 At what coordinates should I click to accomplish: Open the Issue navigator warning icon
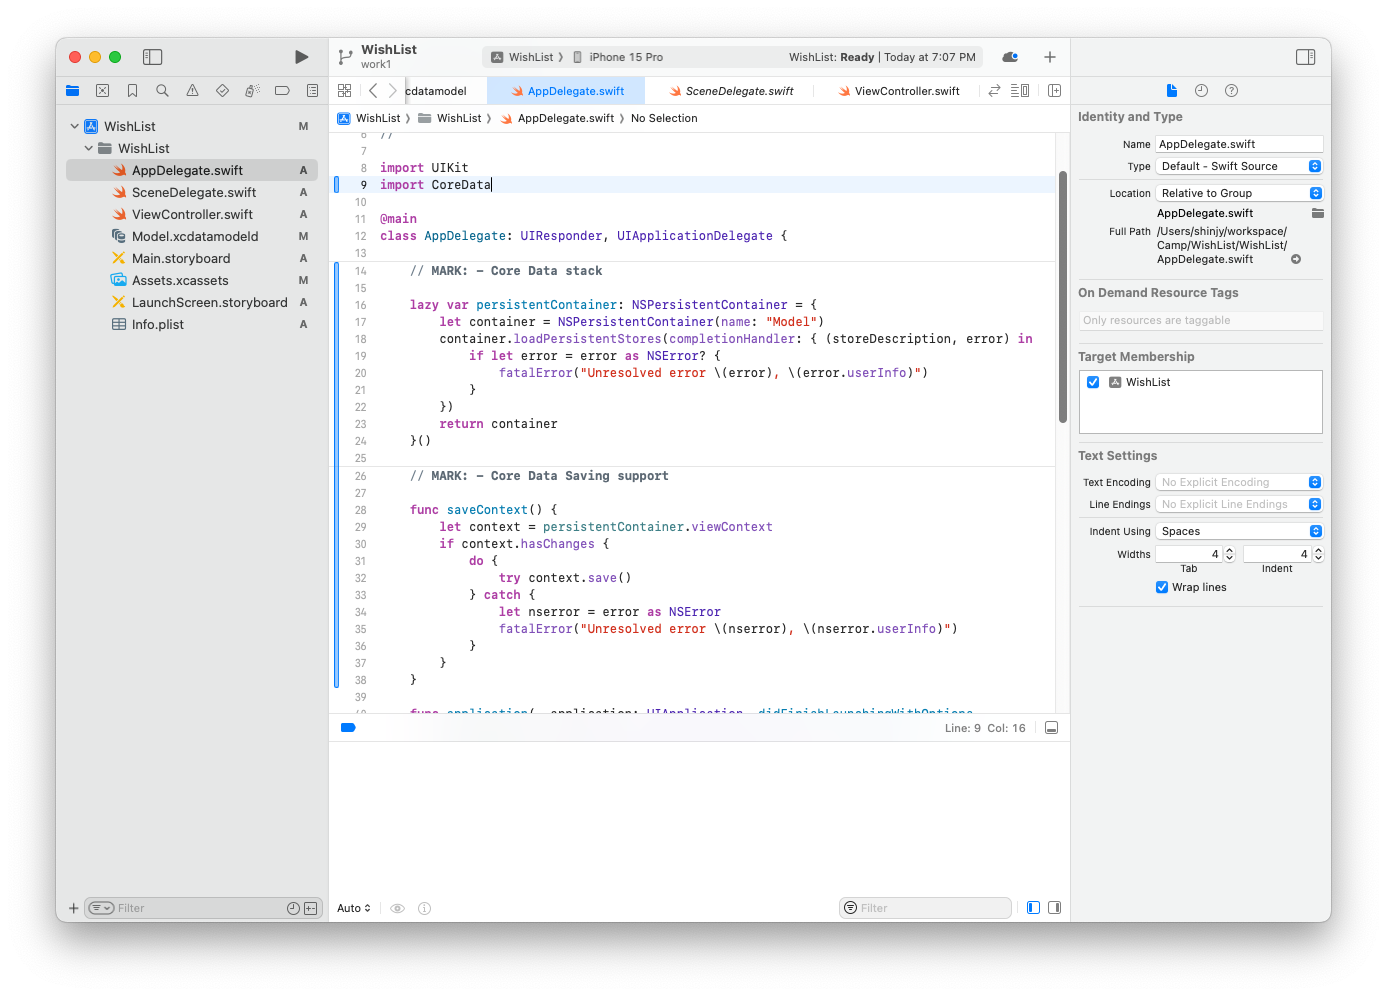coord(192,90)
